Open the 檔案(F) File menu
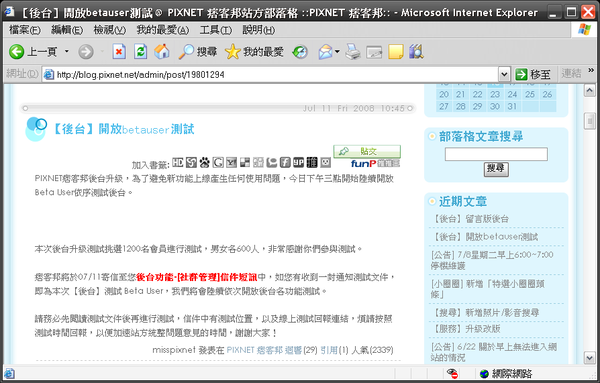This screenshot has width=600, height=383. tap(24, 30)
